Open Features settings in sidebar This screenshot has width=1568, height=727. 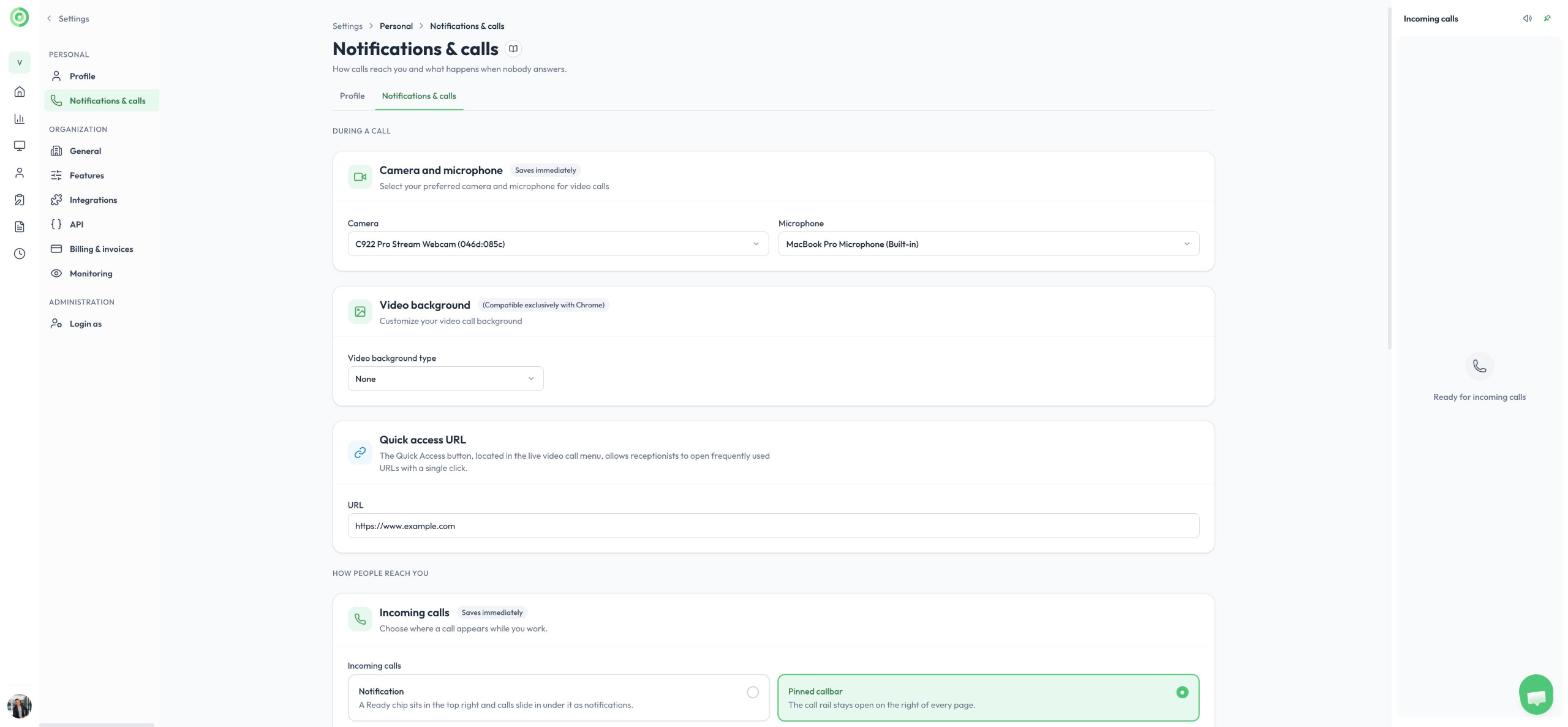click(x=101, y=176)
